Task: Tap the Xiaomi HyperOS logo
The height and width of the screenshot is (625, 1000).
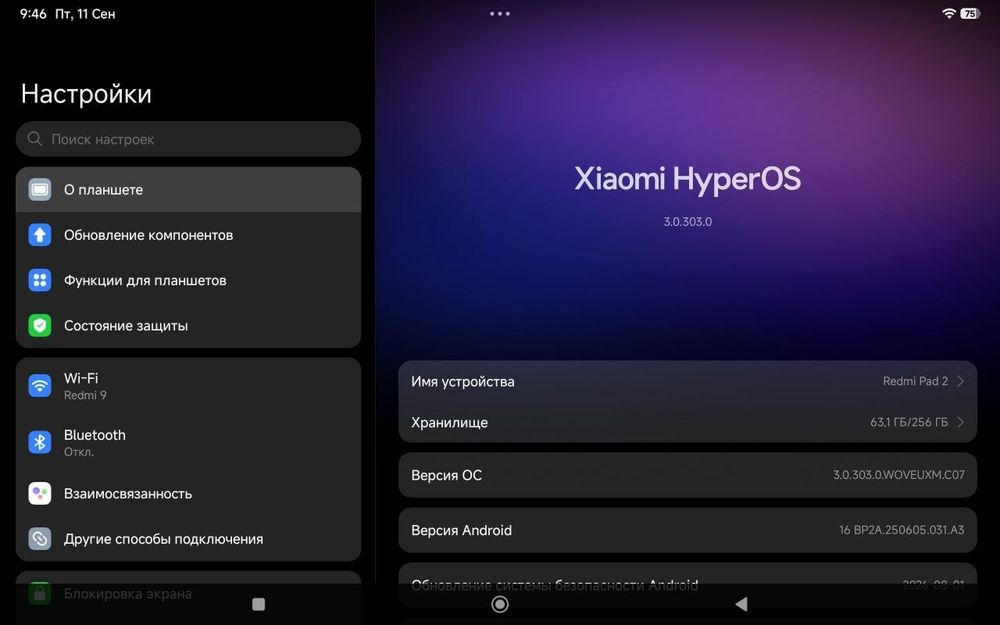Action: coord(688,179)
